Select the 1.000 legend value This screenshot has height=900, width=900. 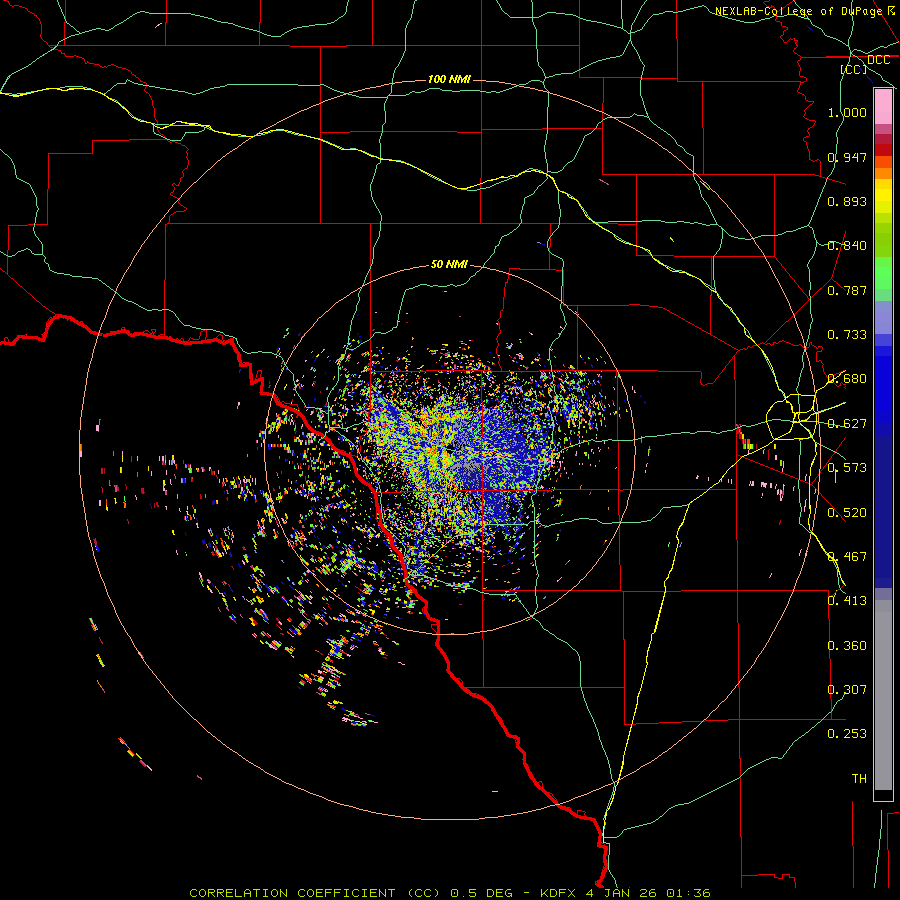pos(847,112)
